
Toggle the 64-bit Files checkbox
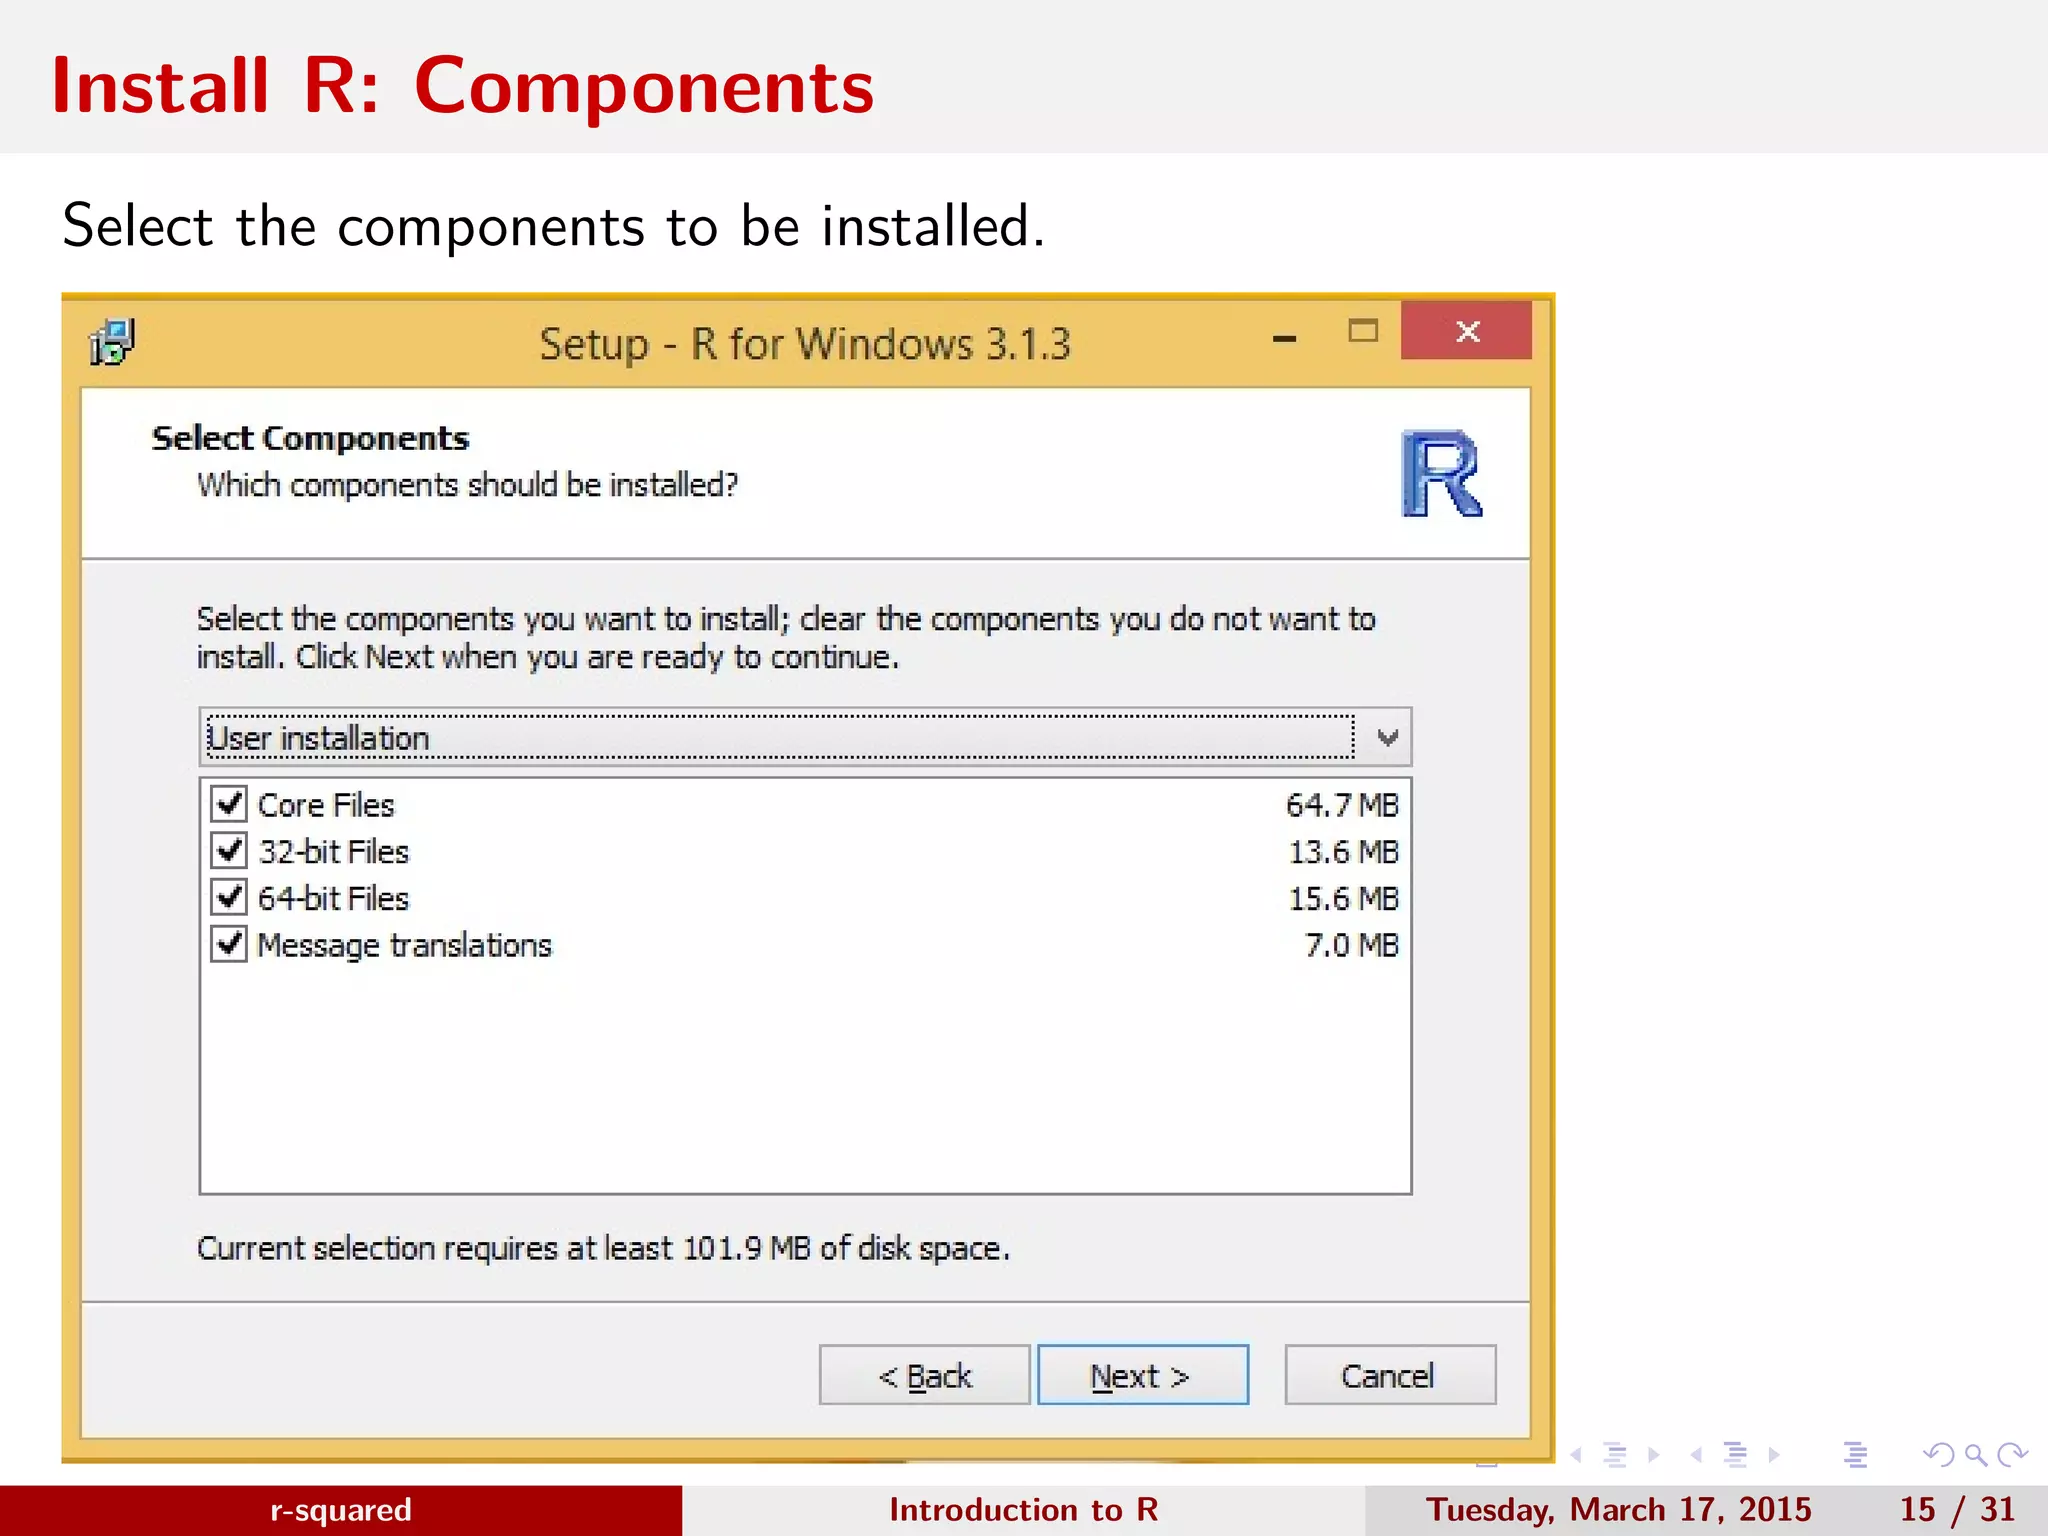pyautogui.click(x=229, y=897)
